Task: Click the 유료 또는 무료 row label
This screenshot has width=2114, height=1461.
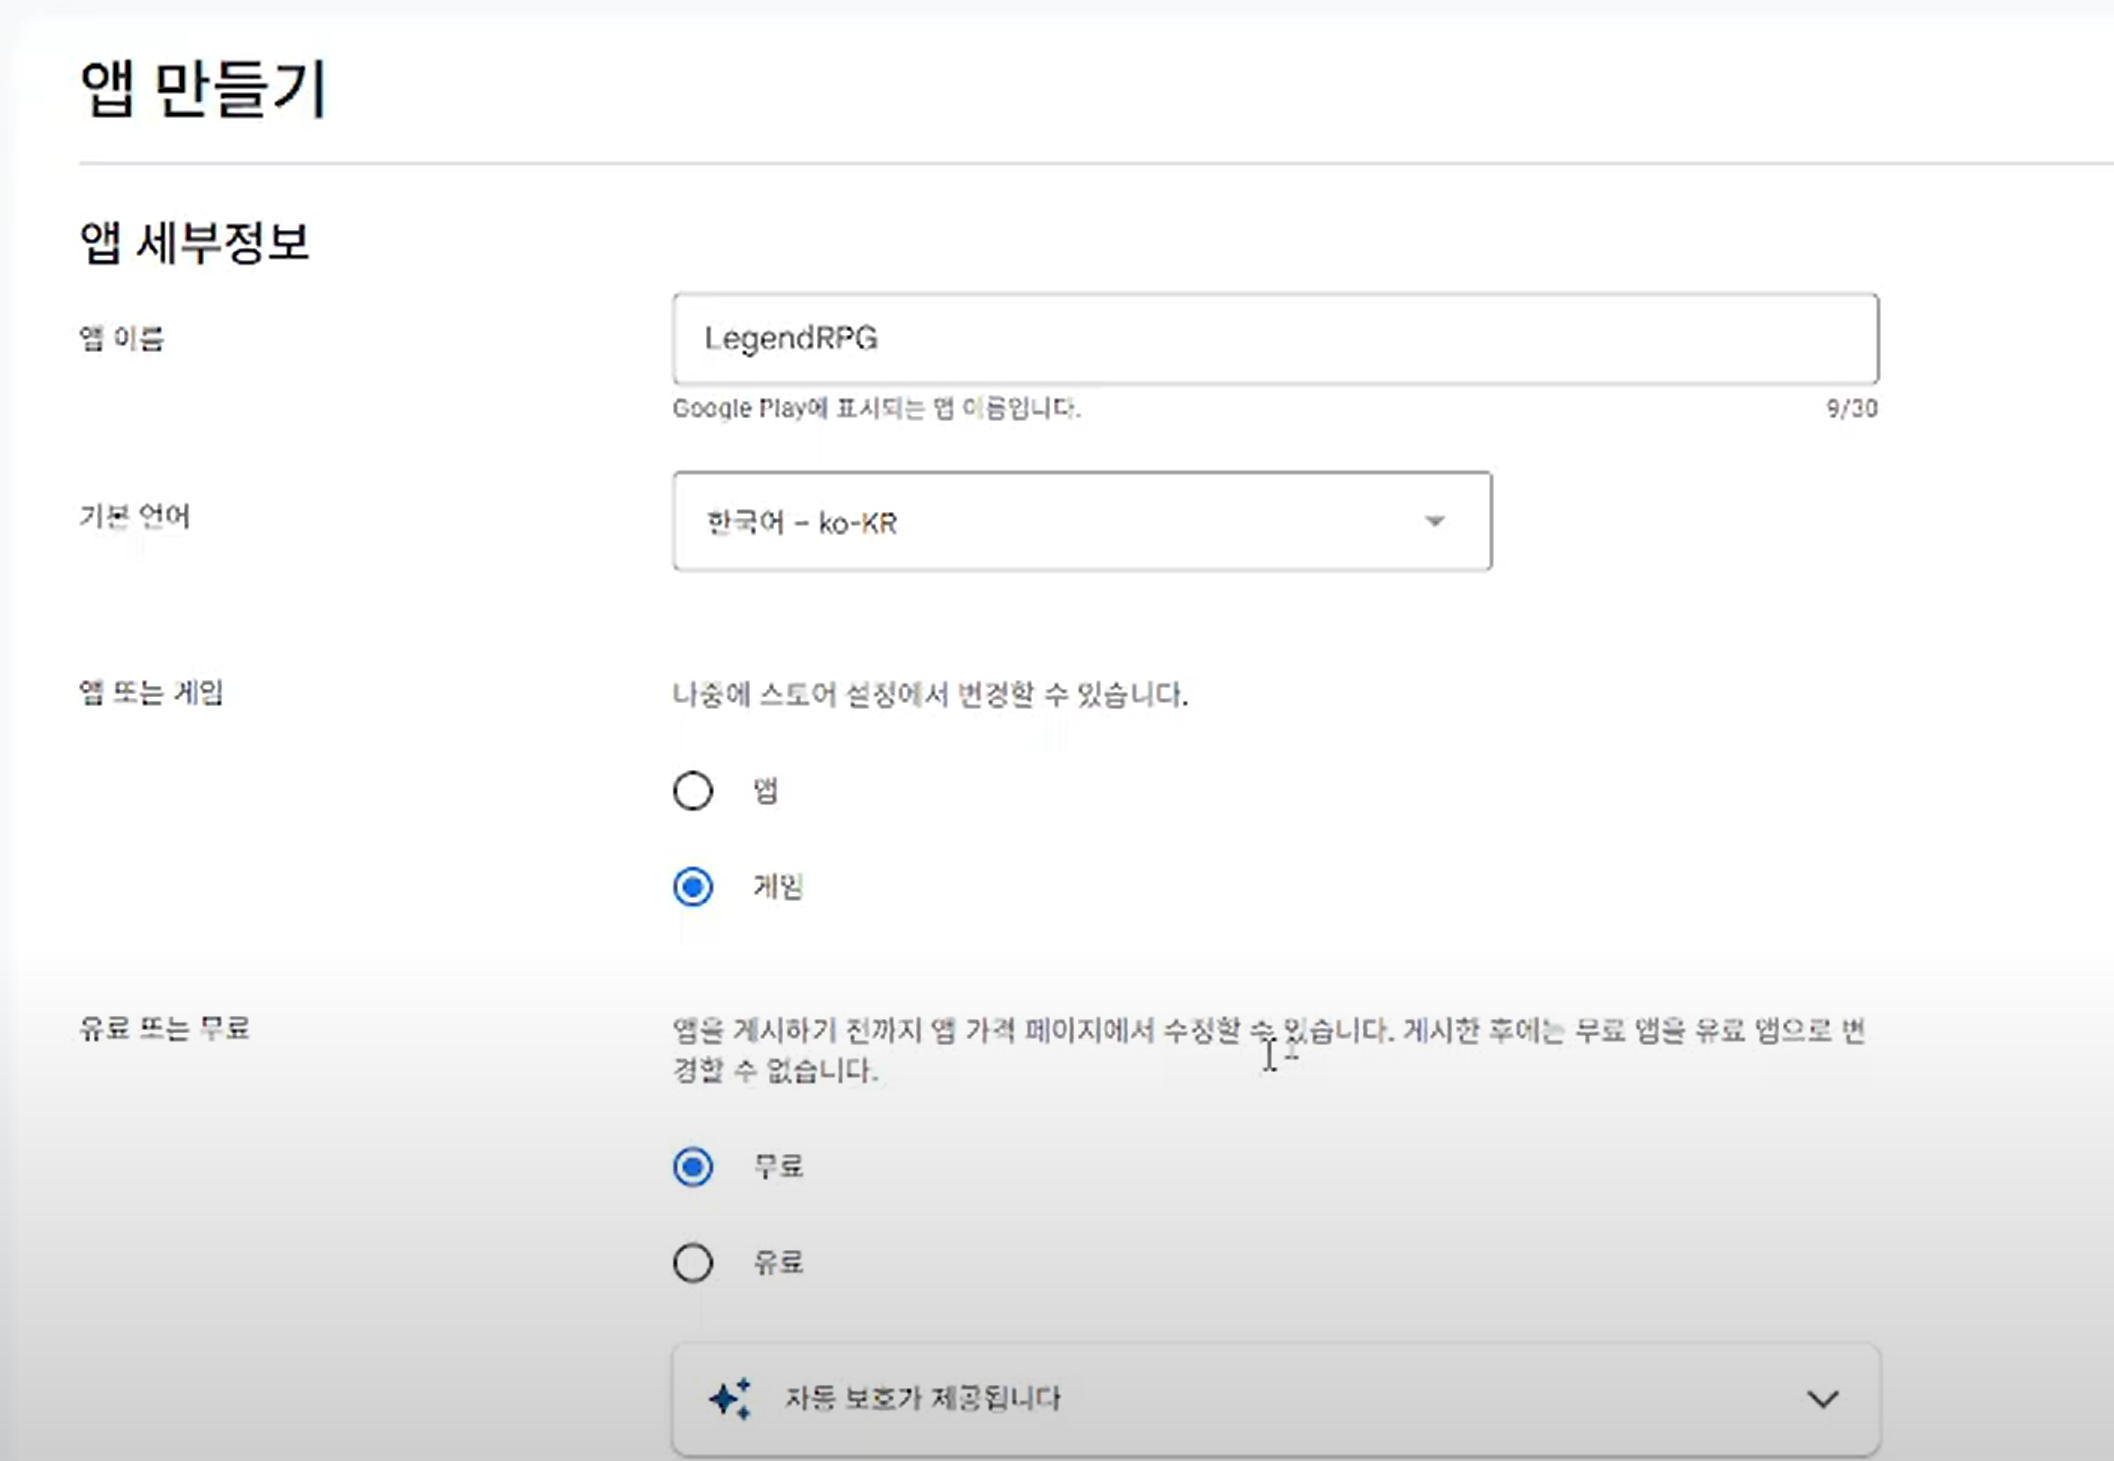Action: pos(164,1028)
